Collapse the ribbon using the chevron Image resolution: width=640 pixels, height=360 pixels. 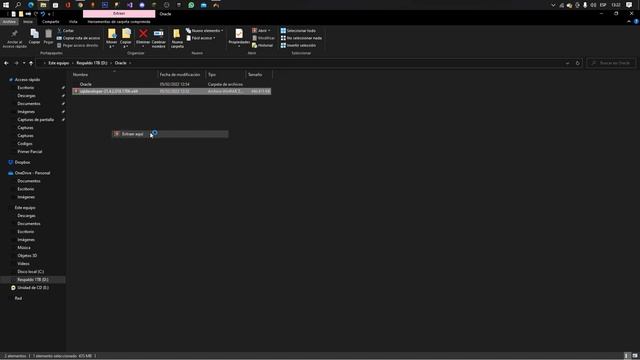(x=629, y=22)
